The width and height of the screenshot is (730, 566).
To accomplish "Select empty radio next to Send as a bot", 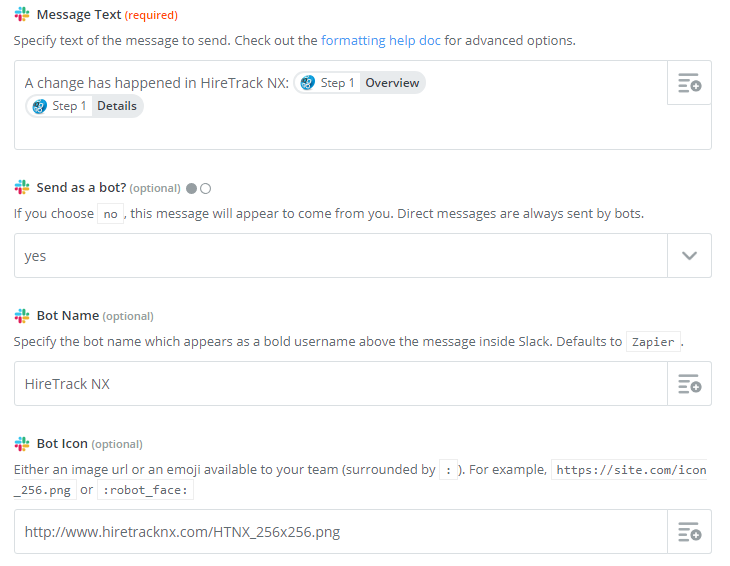I will (205, 189).
